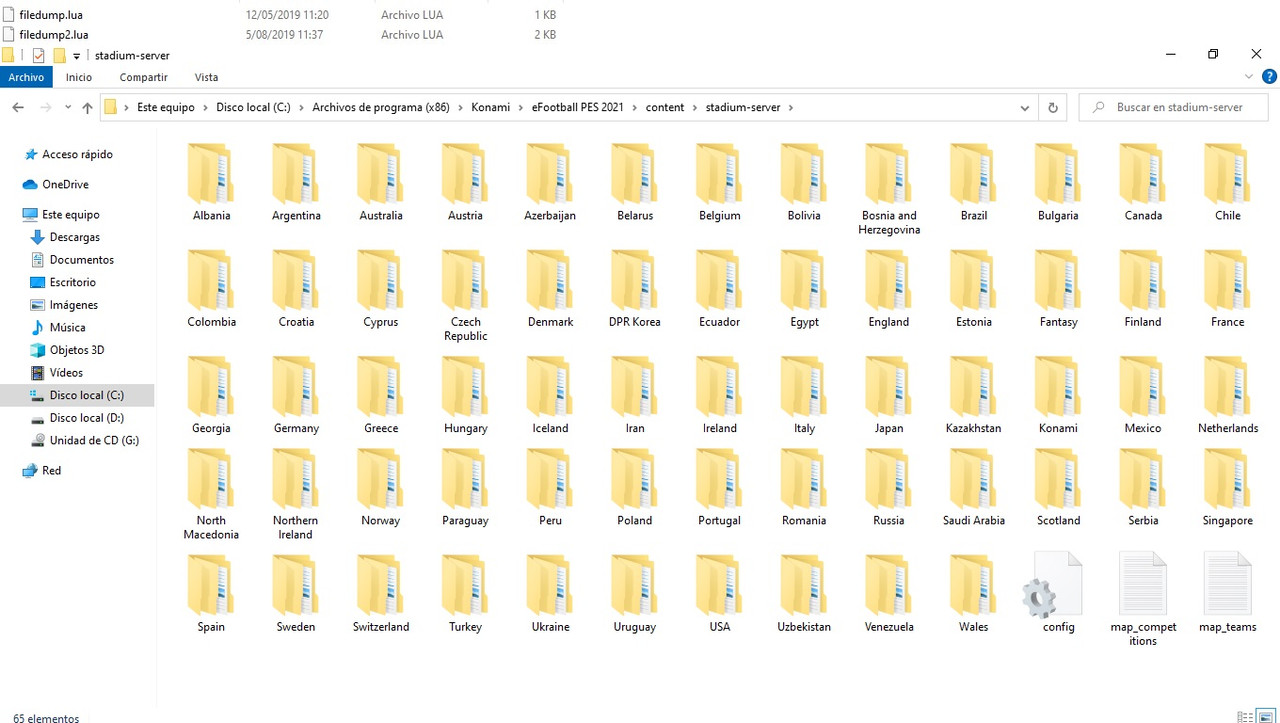Screen dimensions: 1280x723
Task: Expand the ribbon with chevron arrow
Action: point(1249,77)
